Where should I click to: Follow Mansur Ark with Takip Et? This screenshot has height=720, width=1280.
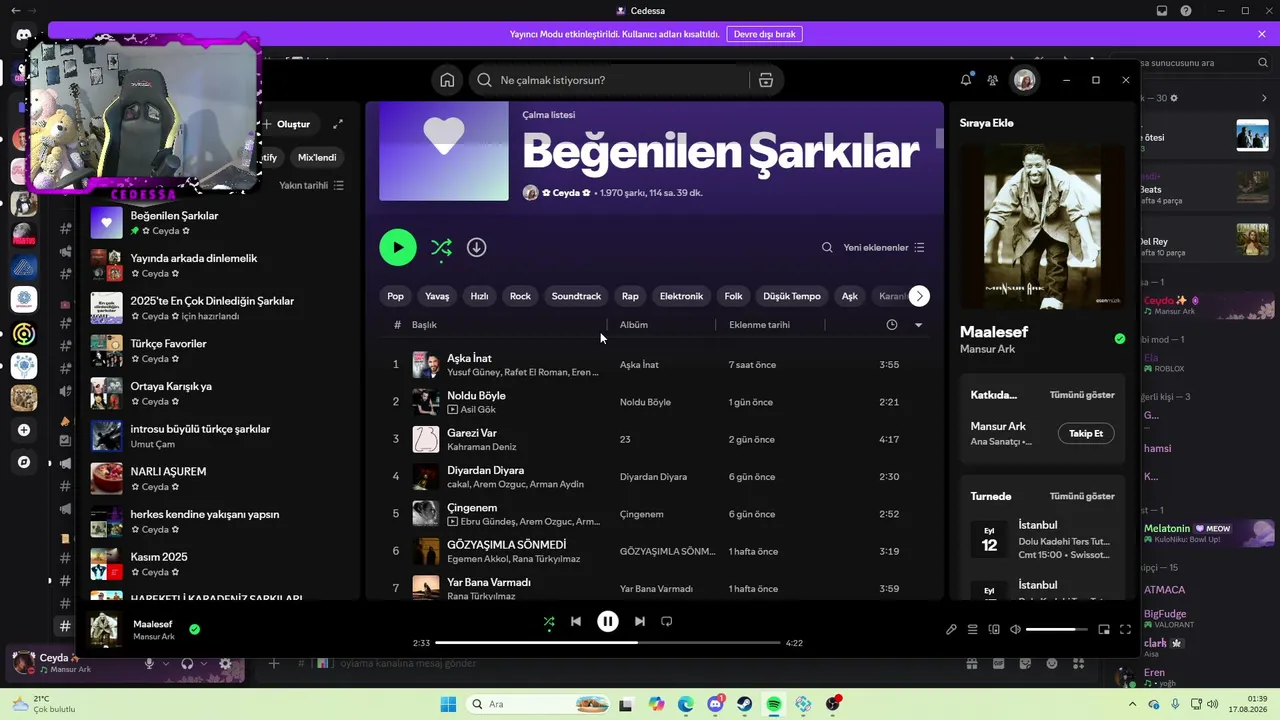1086,433
